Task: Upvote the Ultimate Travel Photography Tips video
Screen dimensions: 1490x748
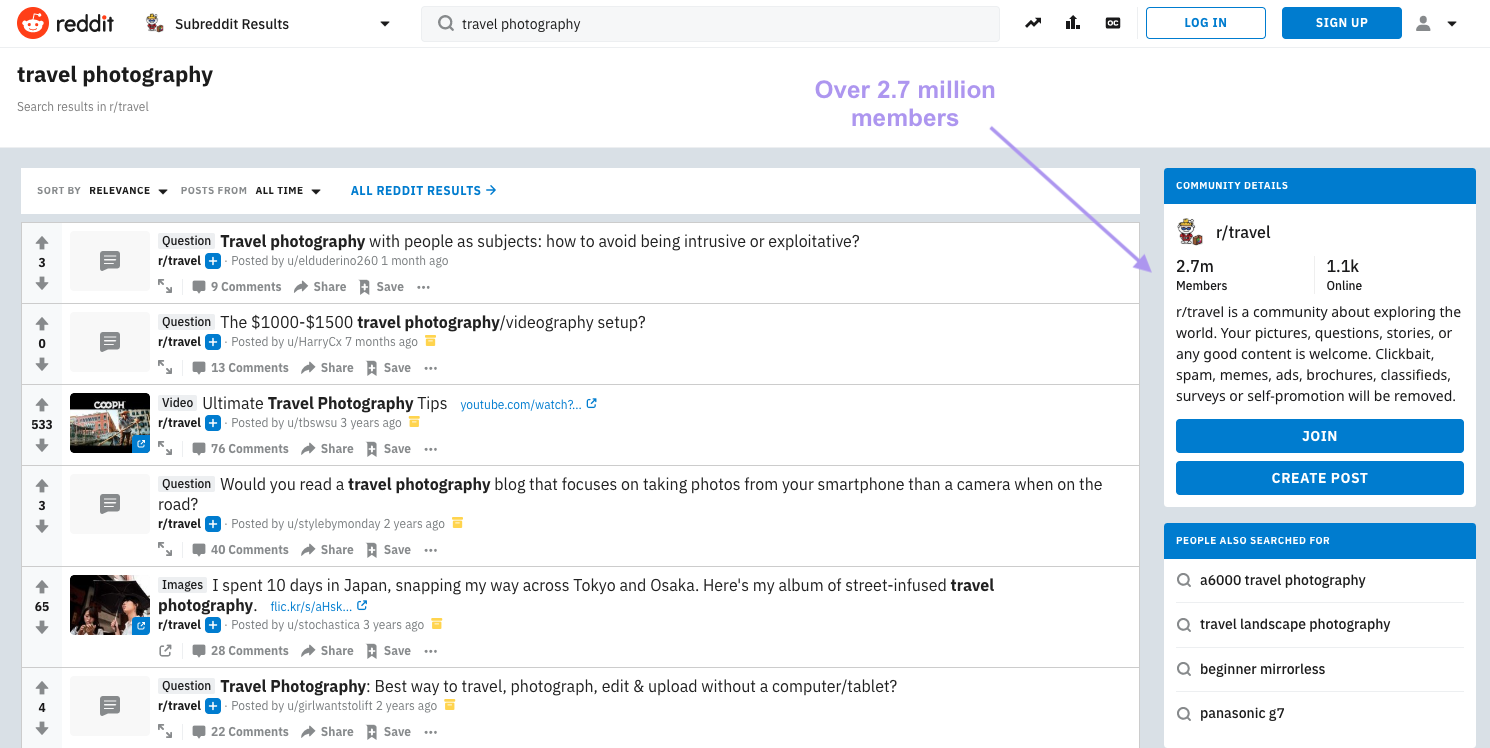Action: [41, 404]
